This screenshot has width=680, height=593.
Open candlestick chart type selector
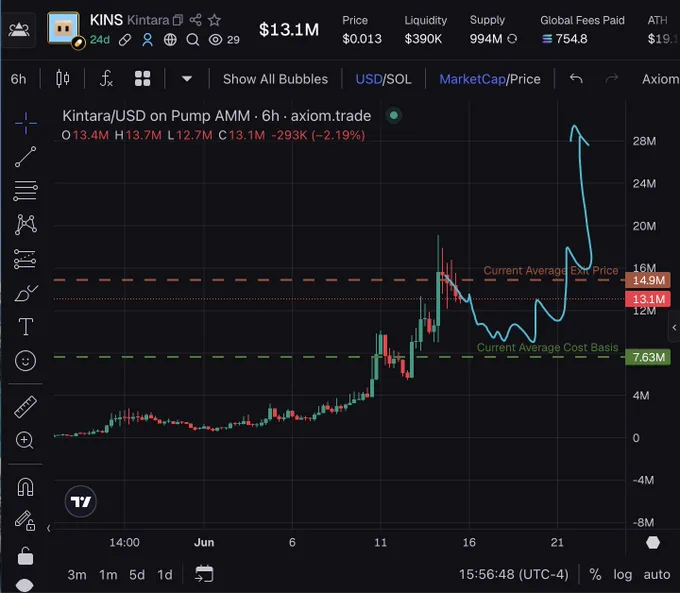[x=63, y=79]
